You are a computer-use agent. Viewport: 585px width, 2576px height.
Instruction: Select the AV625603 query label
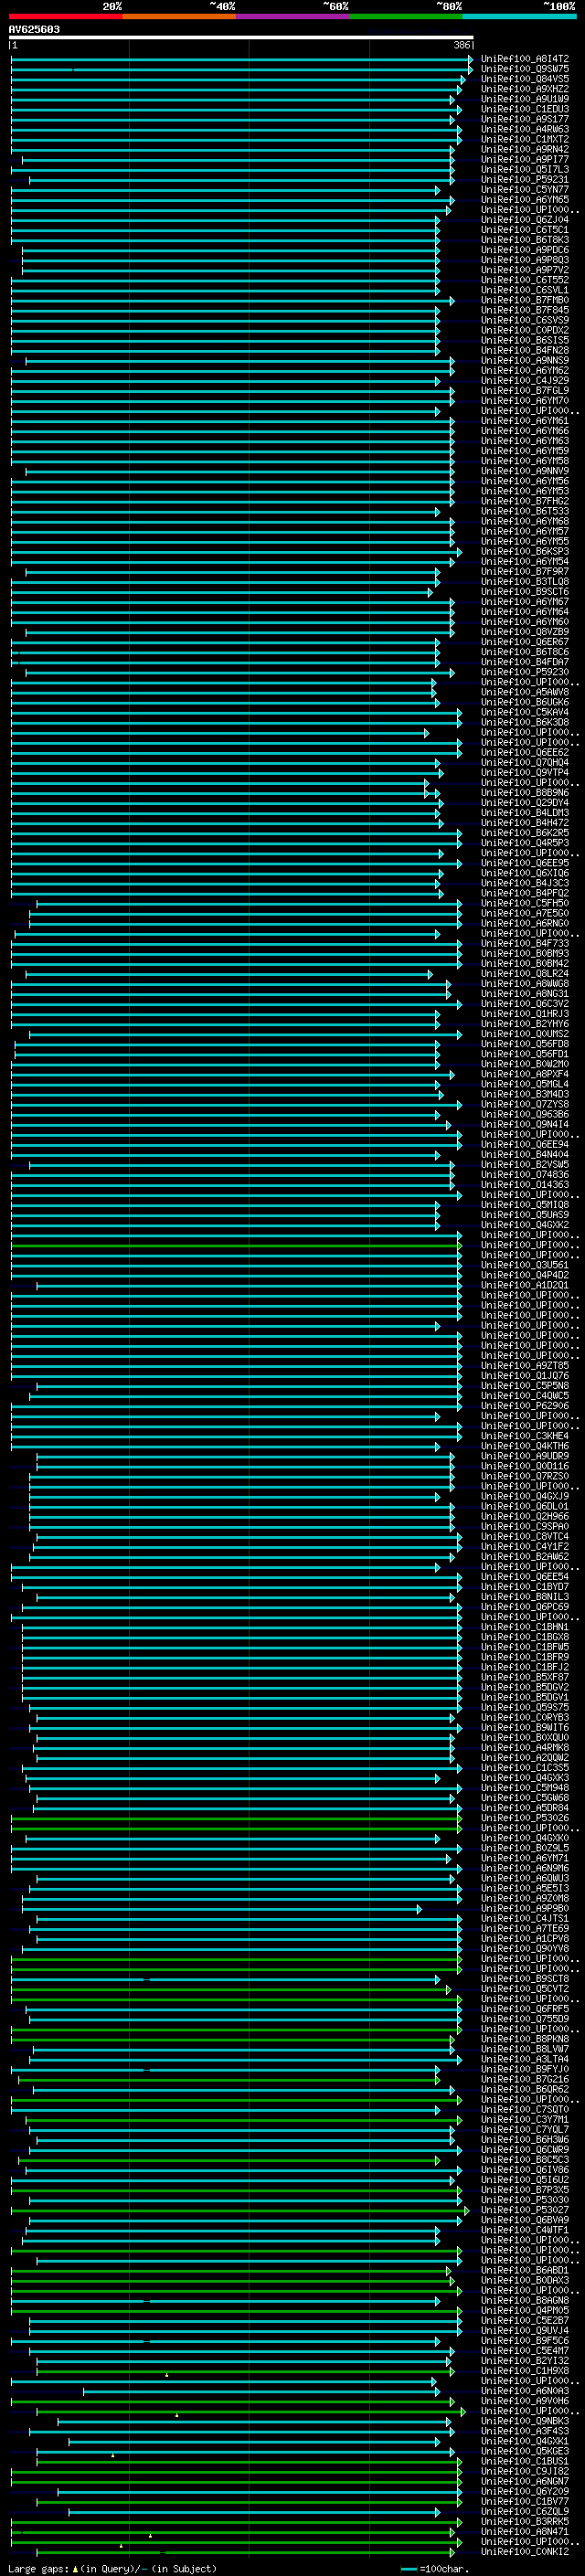coord(34,30)
